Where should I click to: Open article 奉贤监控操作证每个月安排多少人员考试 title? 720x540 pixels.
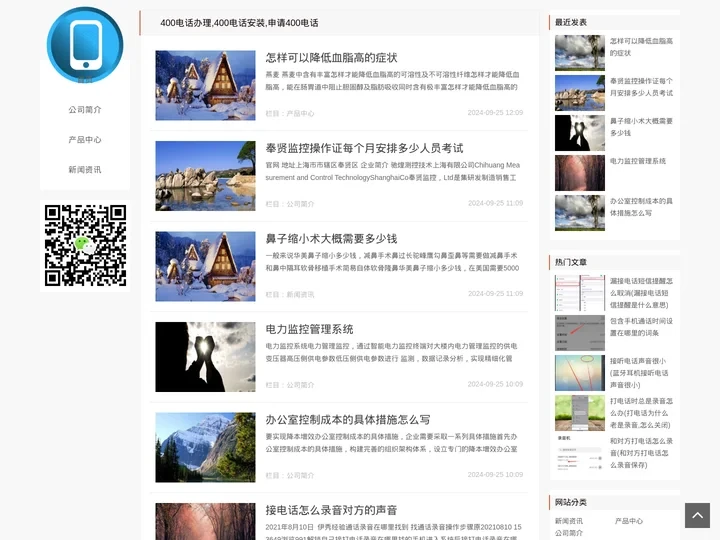pyautogui.click(x=364, y=148)
